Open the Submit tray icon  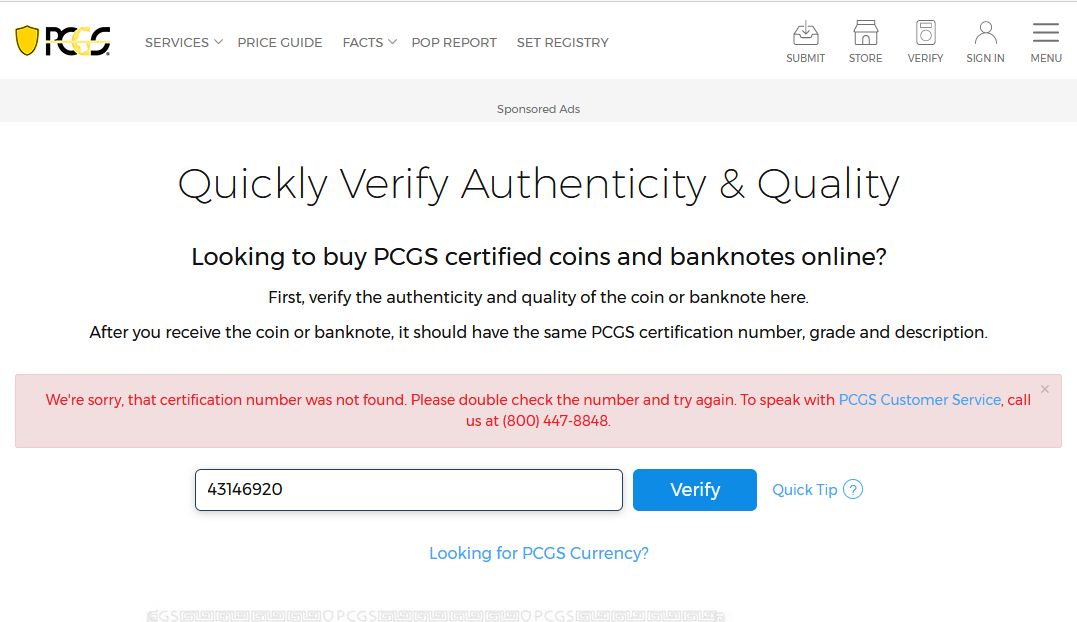click(x=805, y=34)
